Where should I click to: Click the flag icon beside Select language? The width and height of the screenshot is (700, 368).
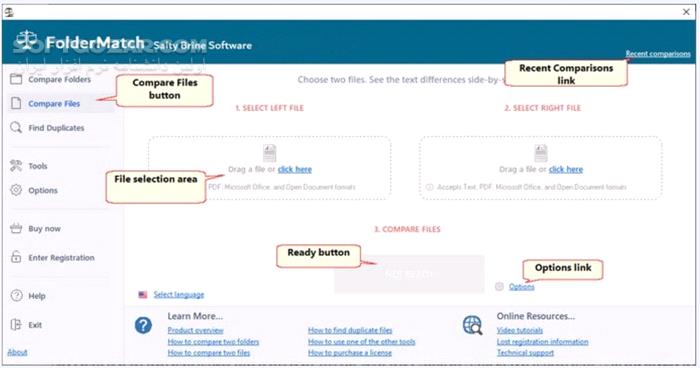[x=143, y=295]
